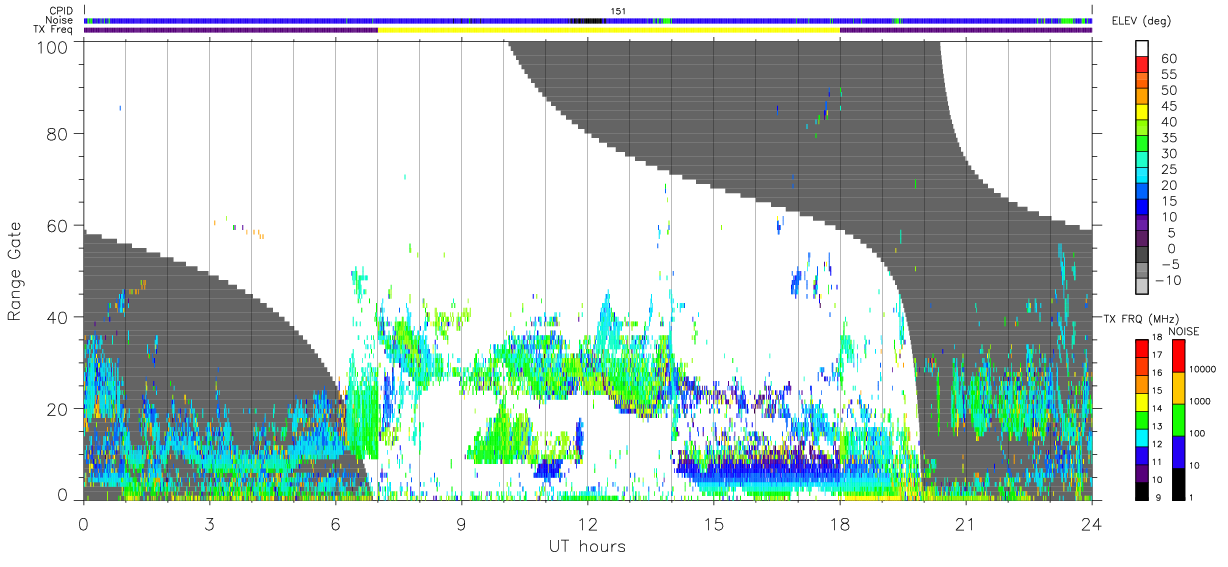Click the '151' CPID value text
Image resolution: width=1228 pixels, height=567 pixels.
(x=616, y=11)
